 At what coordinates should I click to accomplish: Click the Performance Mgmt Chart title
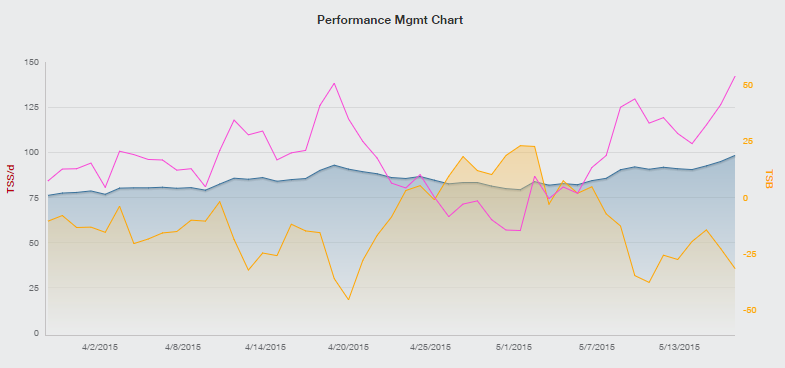[x=390, y=20]
